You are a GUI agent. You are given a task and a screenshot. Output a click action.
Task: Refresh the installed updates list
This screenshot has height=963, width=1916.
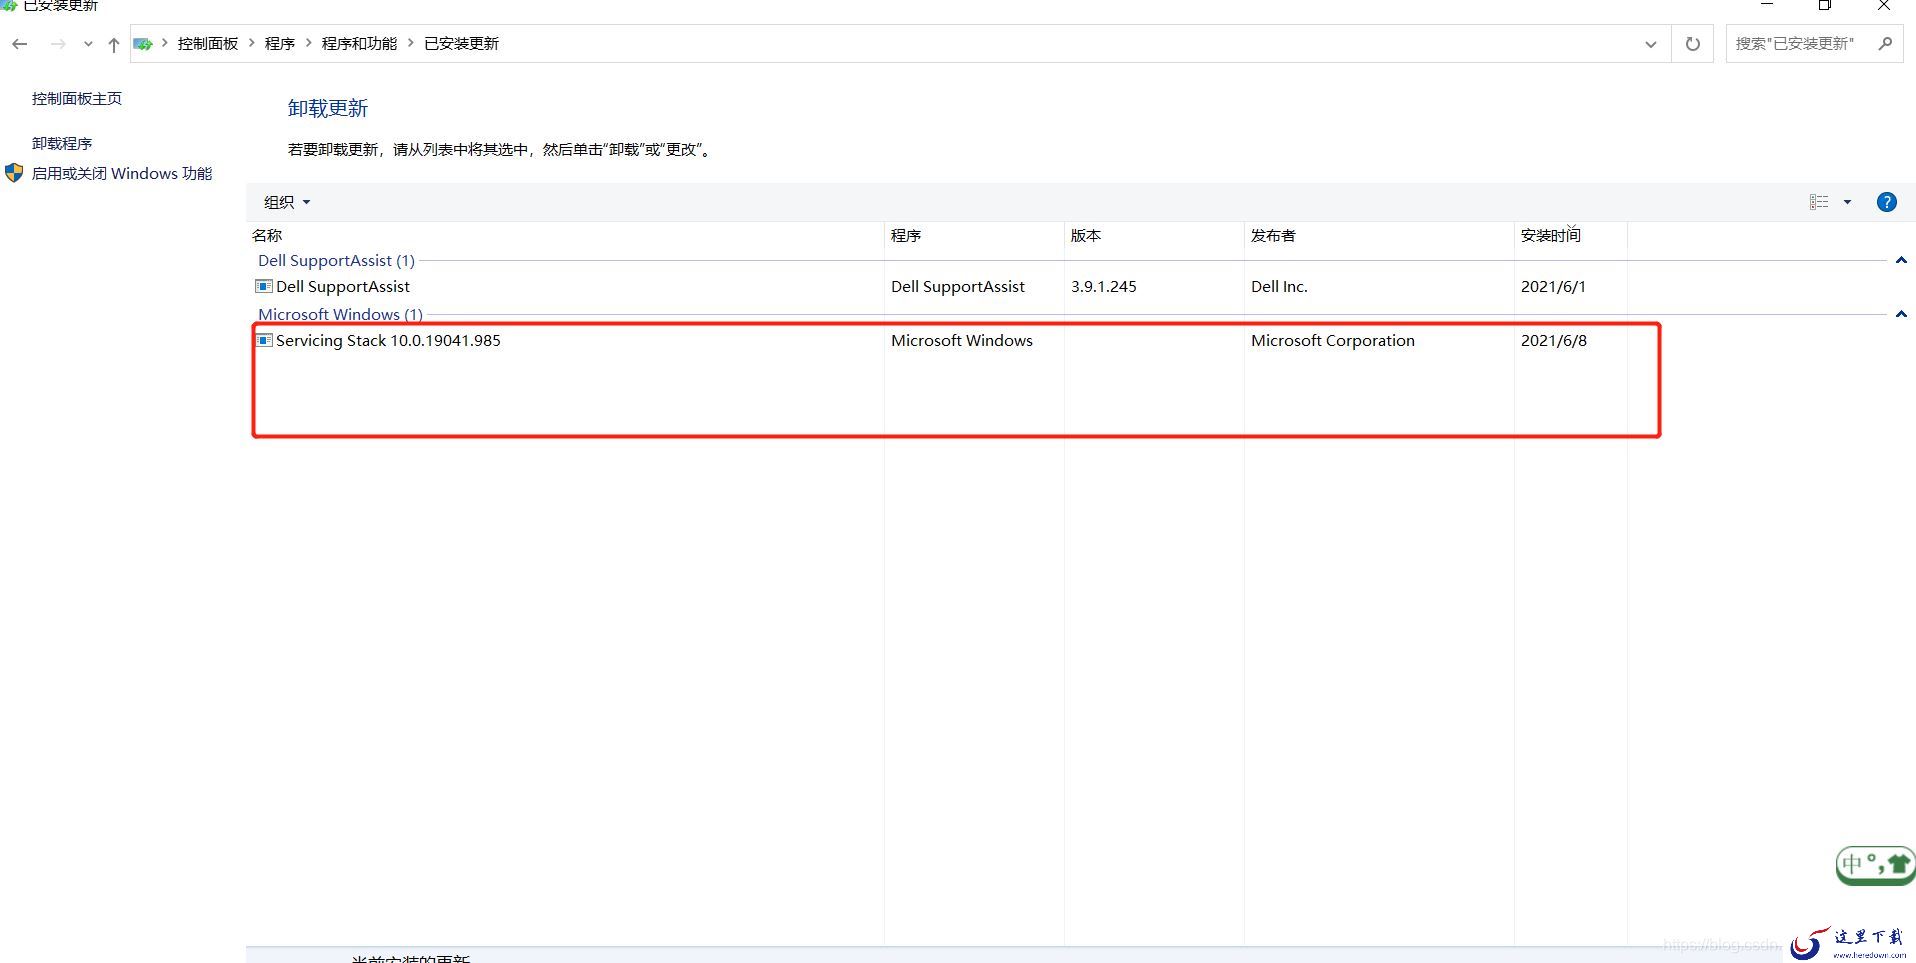[1693, 44]
